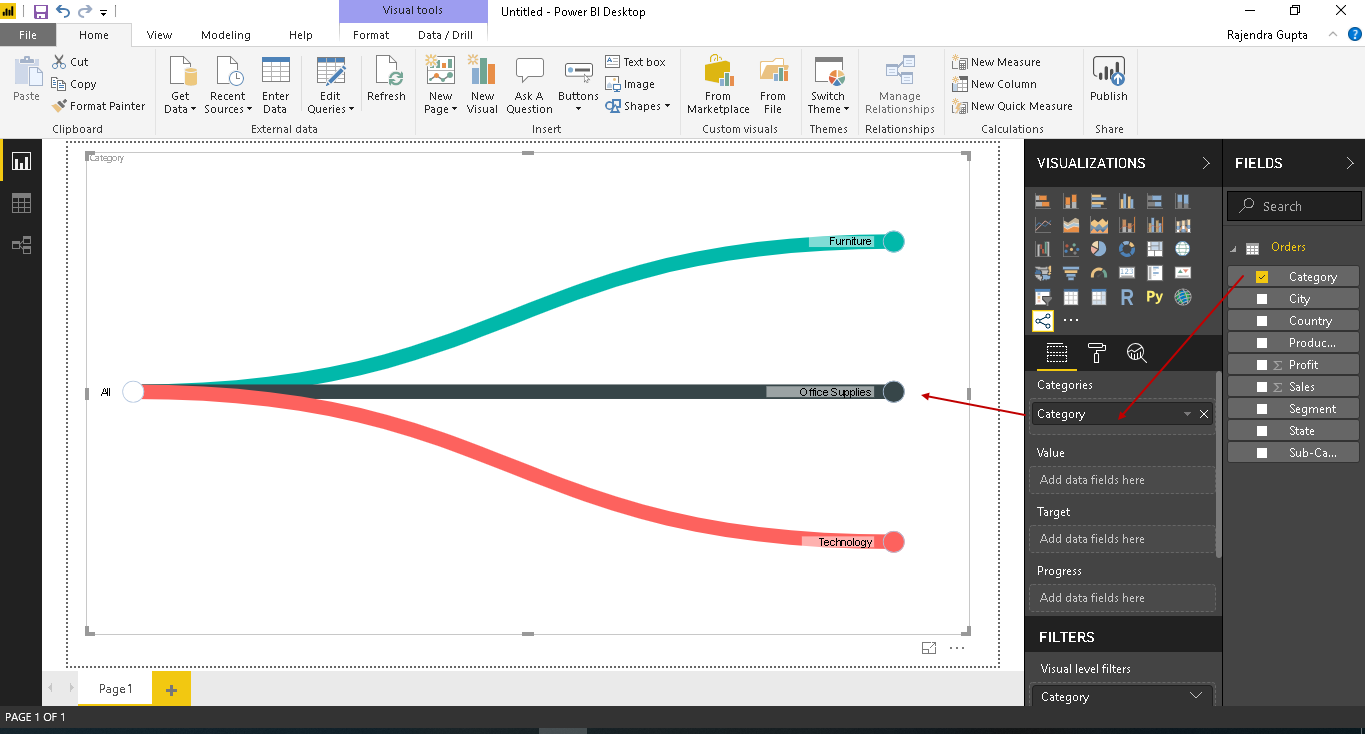Open the File menu
This screenshot has width=1365, height=734.
[x=28, y=35]
